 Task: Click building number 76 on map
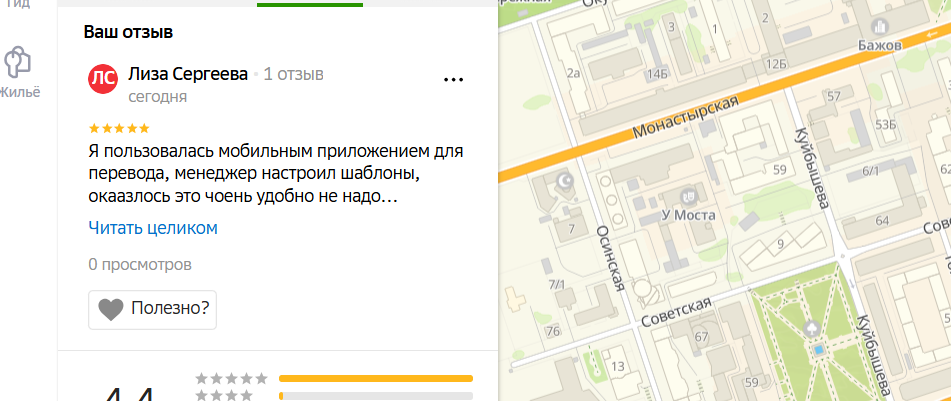[x=553, y=331]
